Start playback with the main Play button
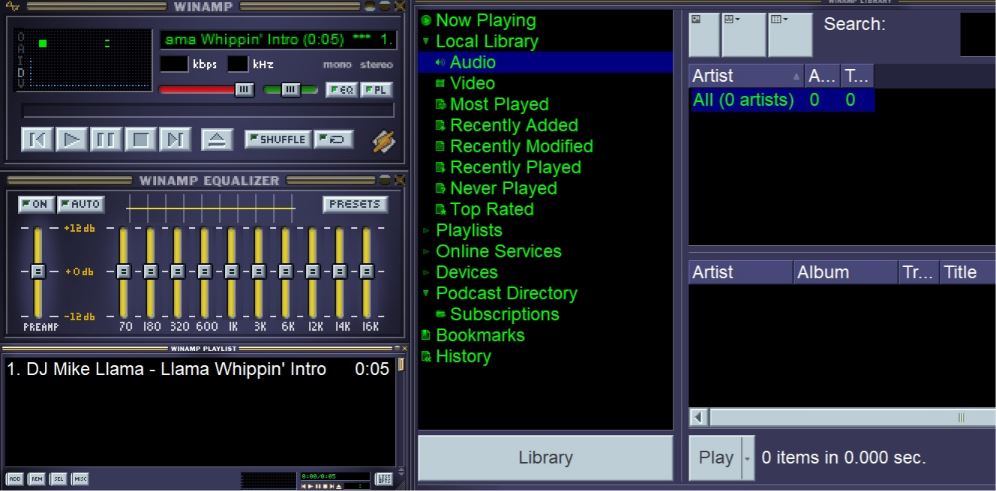 coord(71,139)
